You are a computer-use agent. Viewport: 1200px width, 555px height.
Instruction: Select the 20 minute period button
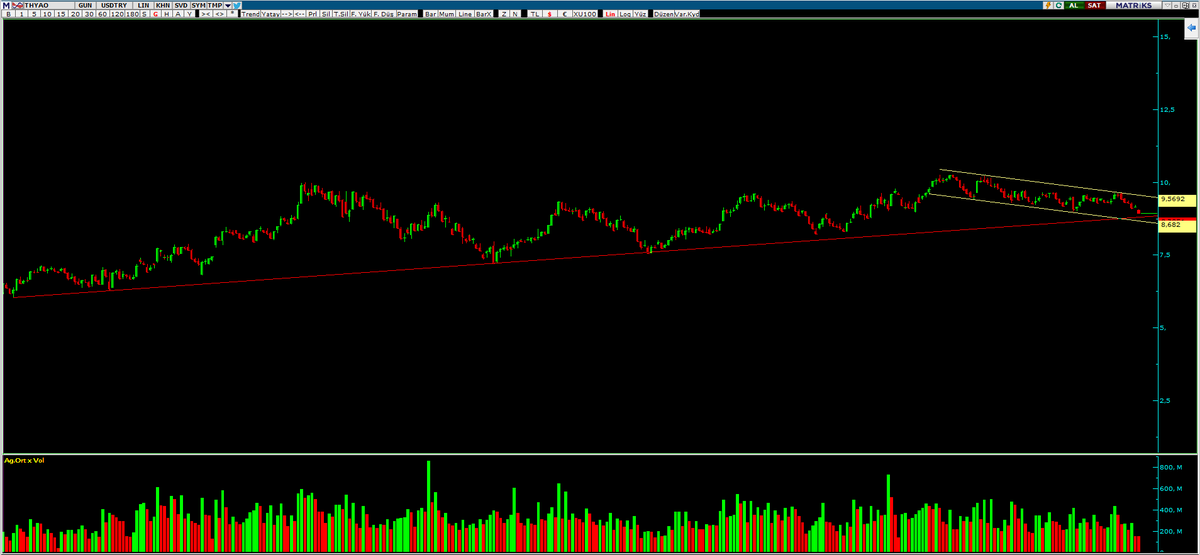tap(76, 14)
